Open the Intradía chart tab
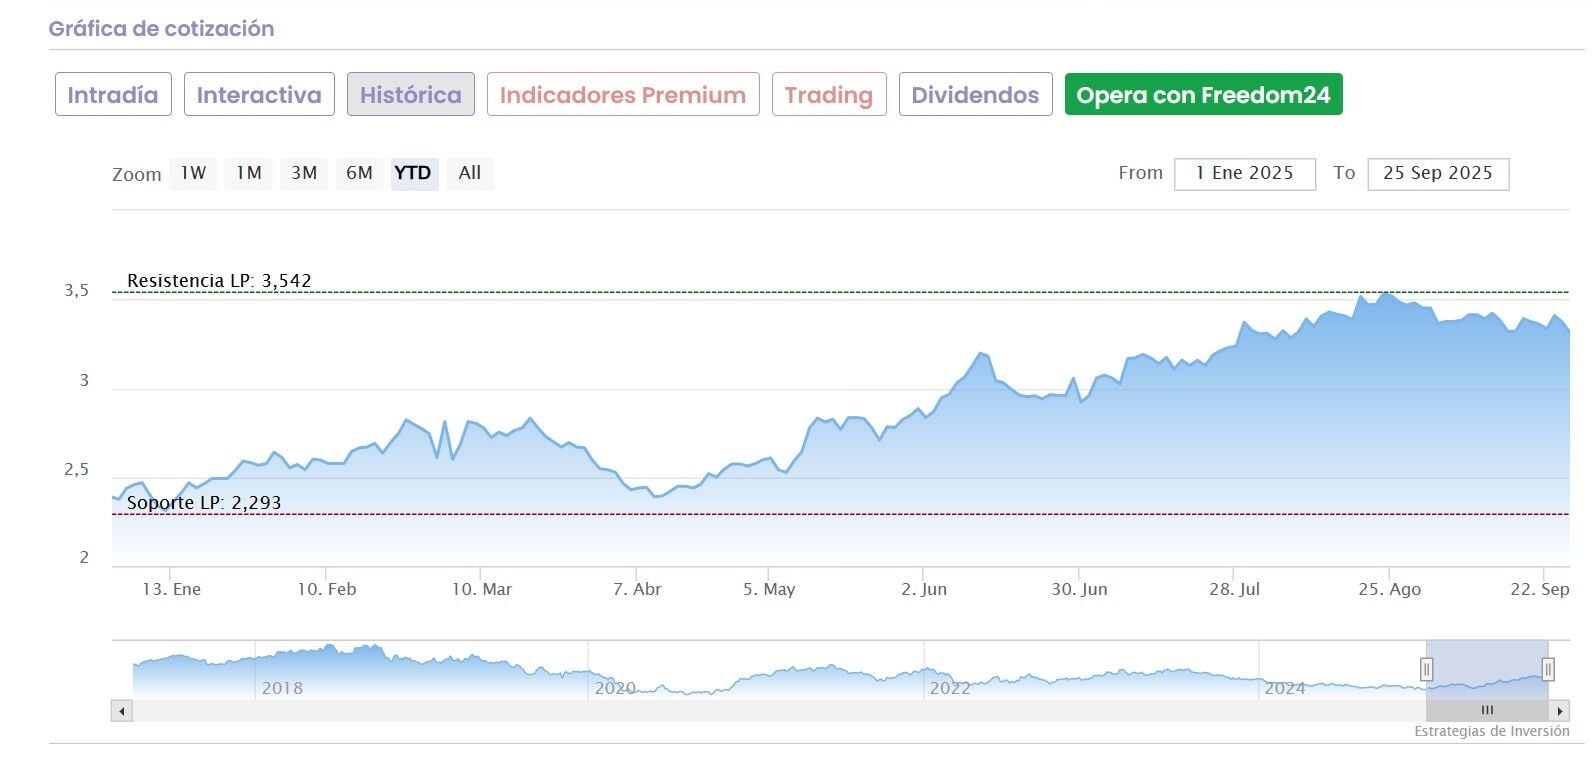Image resolution: width=1596 pixels, height=765 pixels. tap(113, 95)
